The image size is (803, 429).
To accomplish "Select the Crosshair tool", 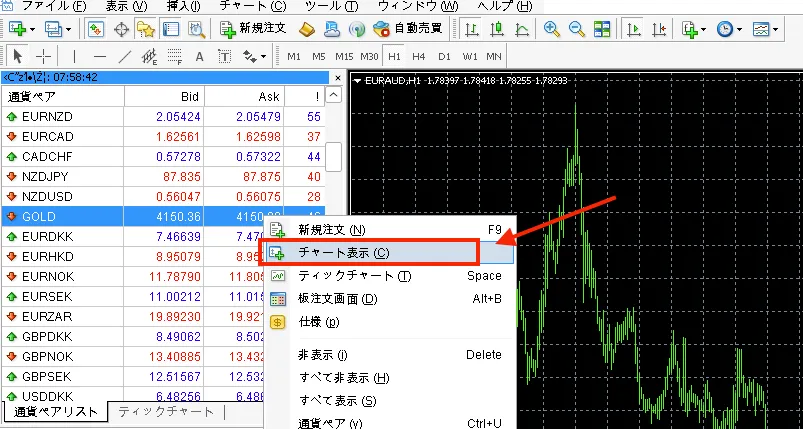I will pyautogui.click(x=46, y=56).
